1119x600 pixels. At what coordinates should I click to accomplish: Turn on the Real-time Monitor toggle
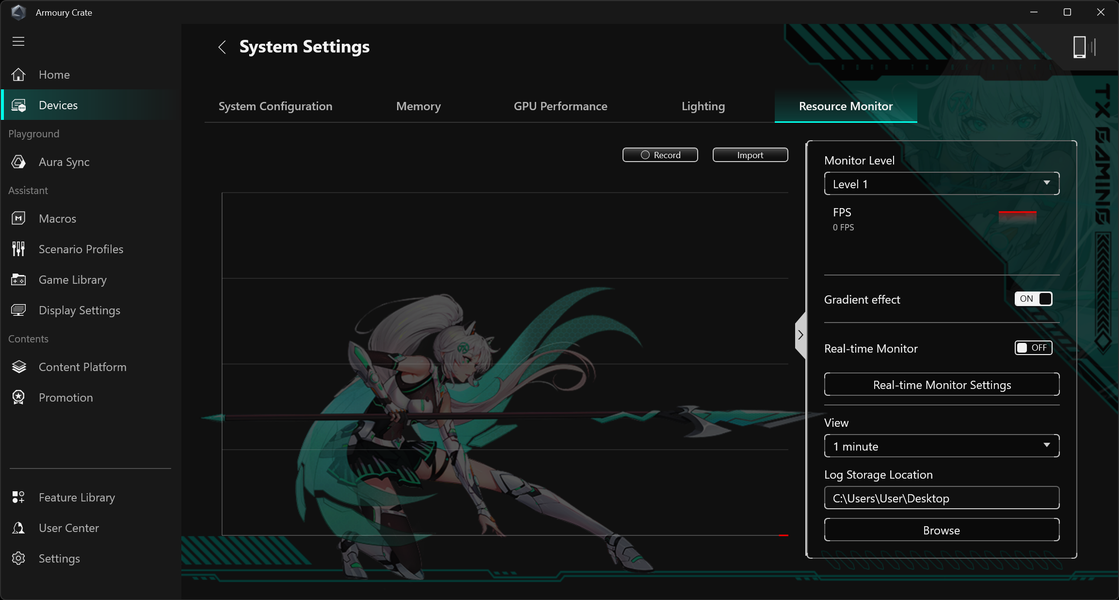[x=1033, y=347]
